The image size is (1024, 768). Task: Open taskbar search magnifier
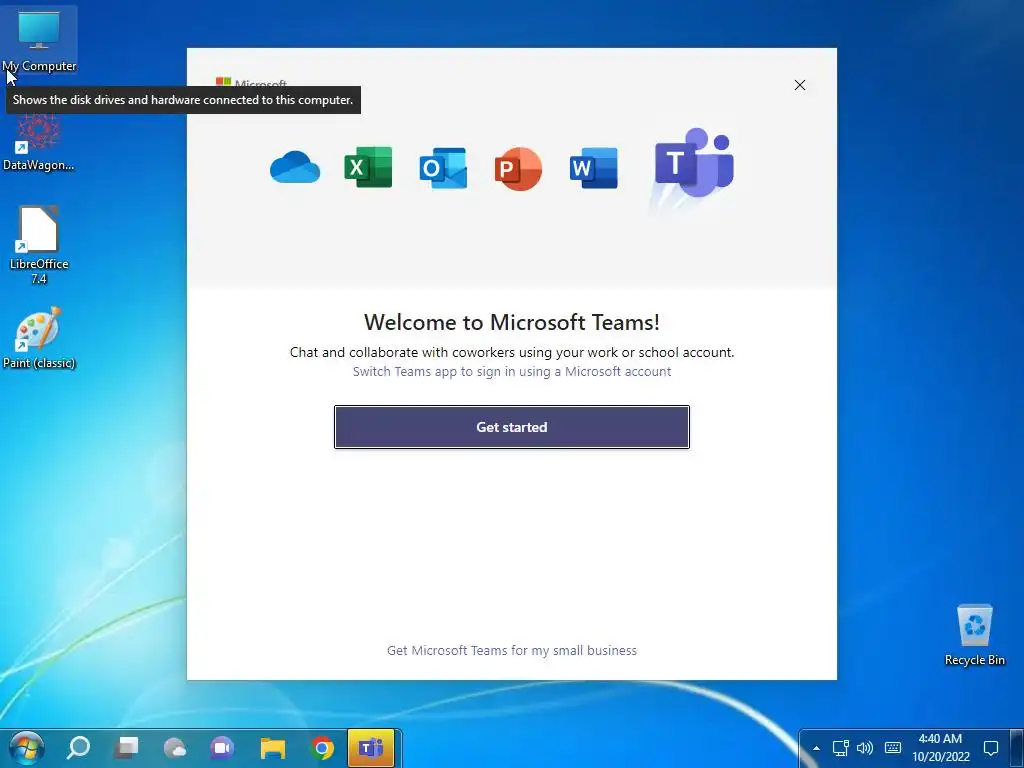[x=78, y=748]
